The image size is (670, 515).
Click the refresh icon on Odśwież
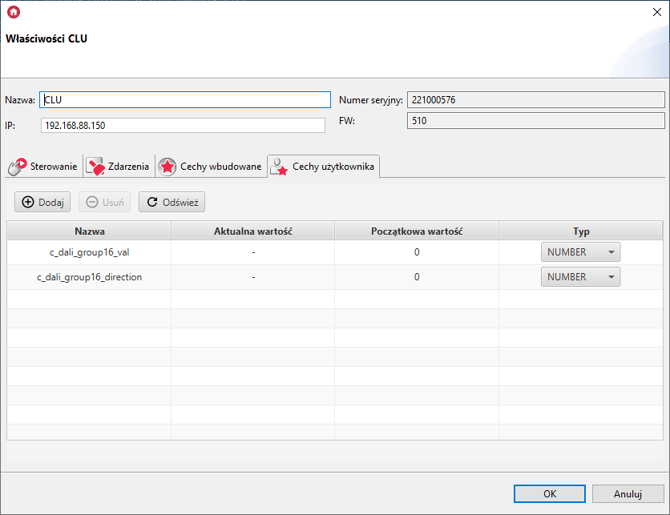click(152, 202)
